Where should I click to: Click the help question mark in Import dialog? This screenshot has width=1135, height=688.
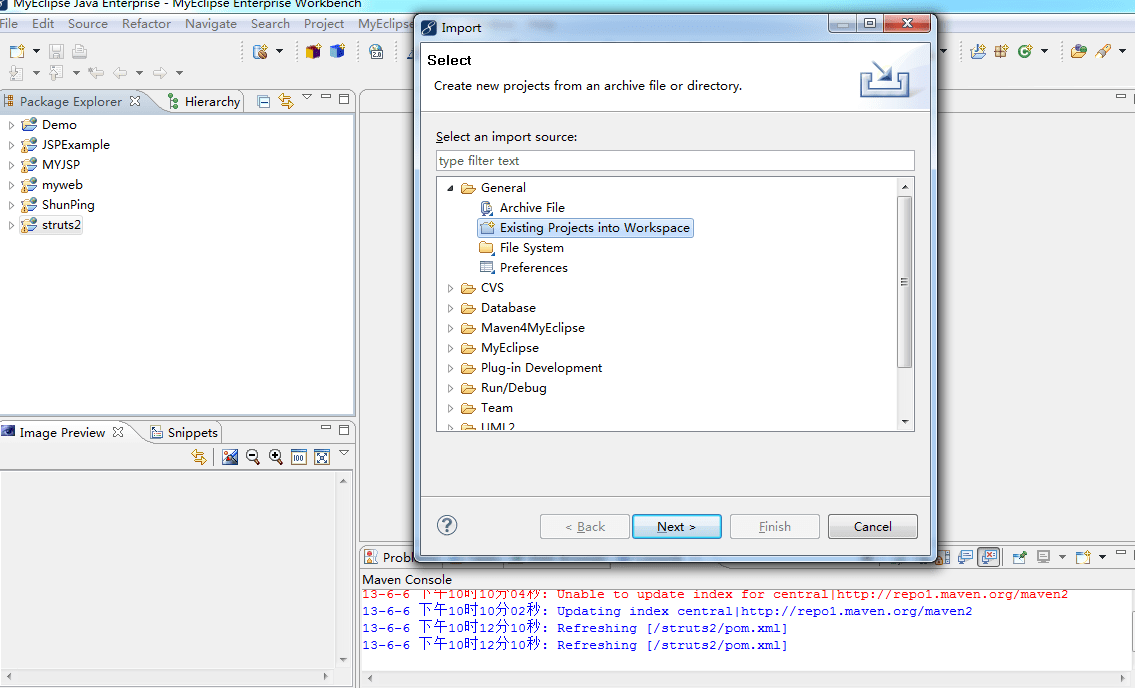(x=447, y=526)
